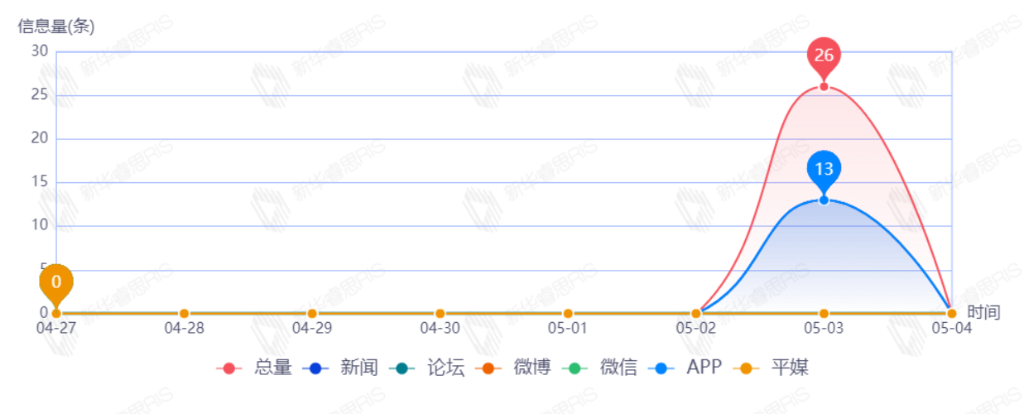Click the orange data point at 04-28
Viewport: 1024px width, 414px height.
184,314
